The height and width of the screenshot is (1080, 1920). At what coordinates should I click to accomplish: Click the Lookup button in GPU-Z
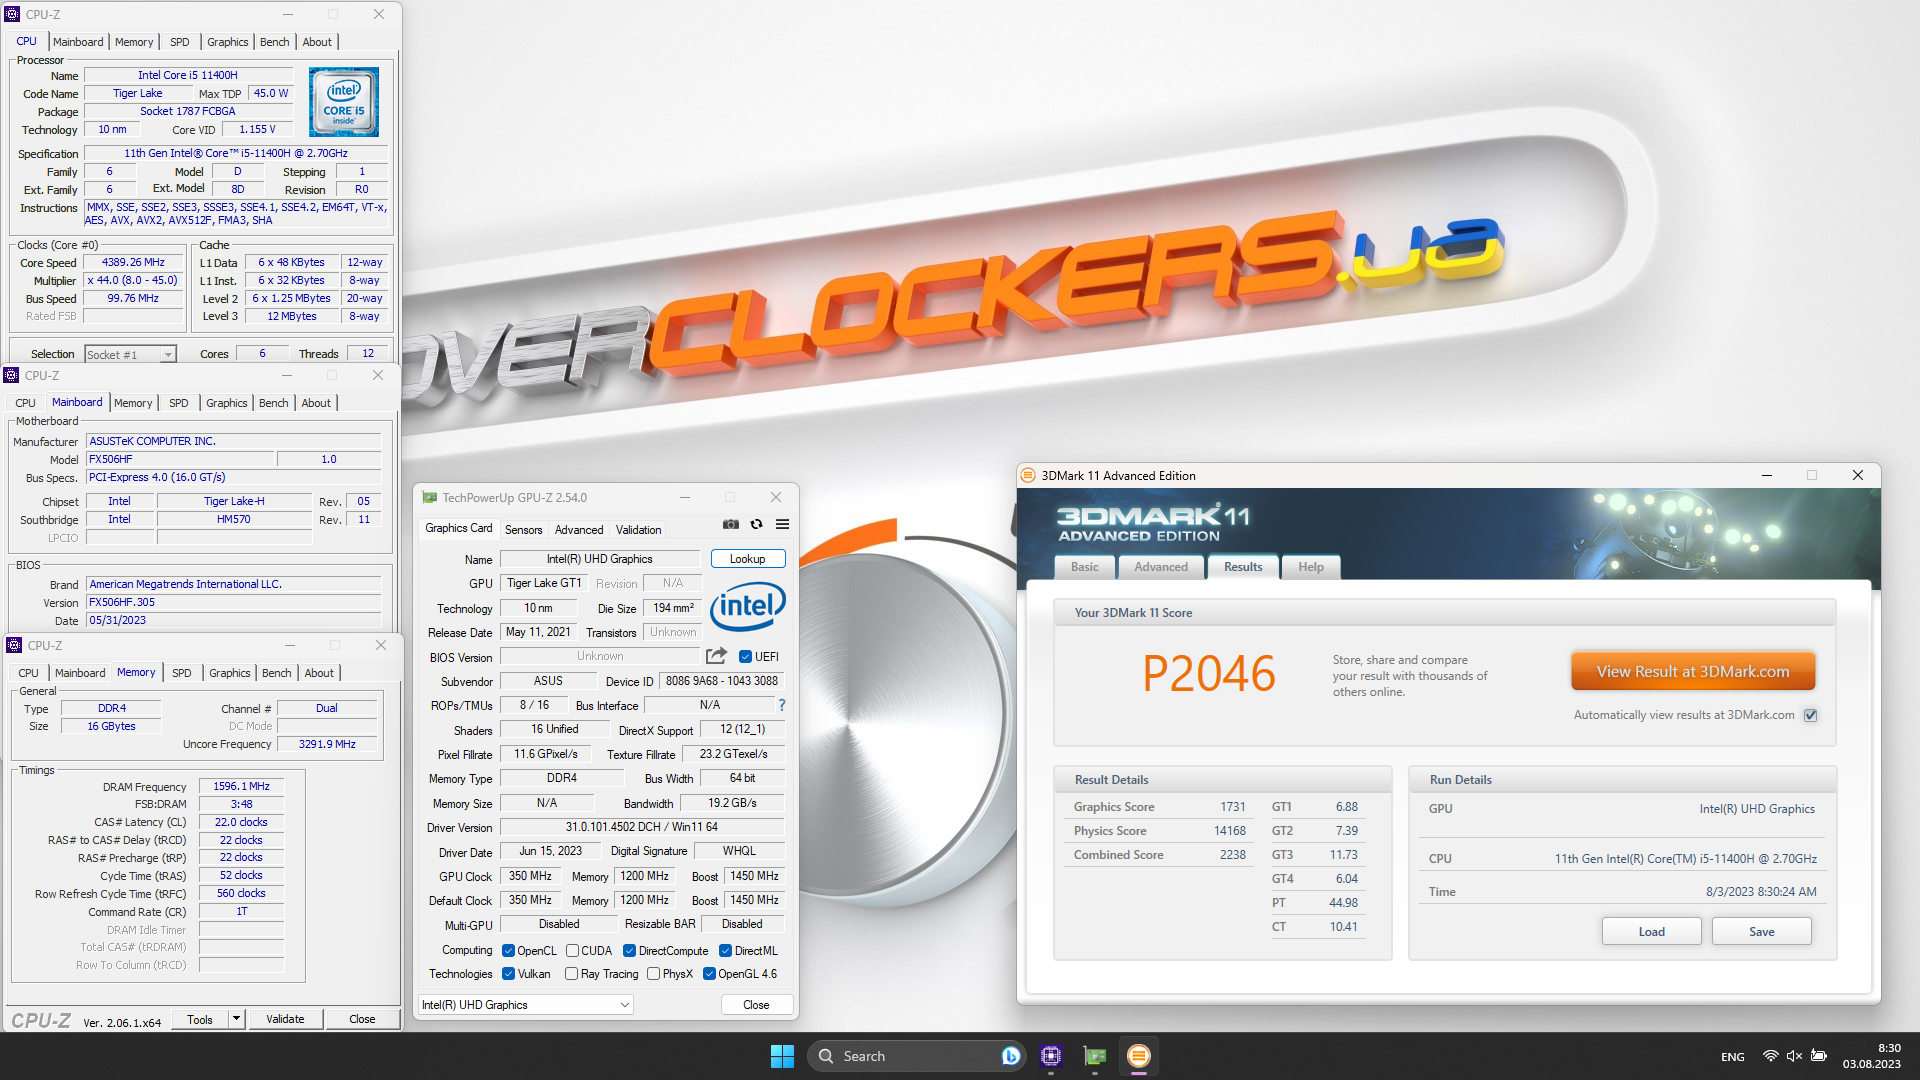pos(747,559)
